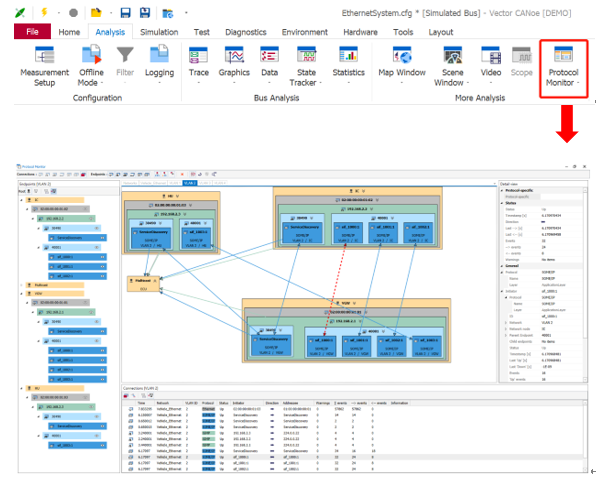Click the Offline Mode icon
Image resolution: width=596 pixels, height=482 pixels.
pos(92,54)
